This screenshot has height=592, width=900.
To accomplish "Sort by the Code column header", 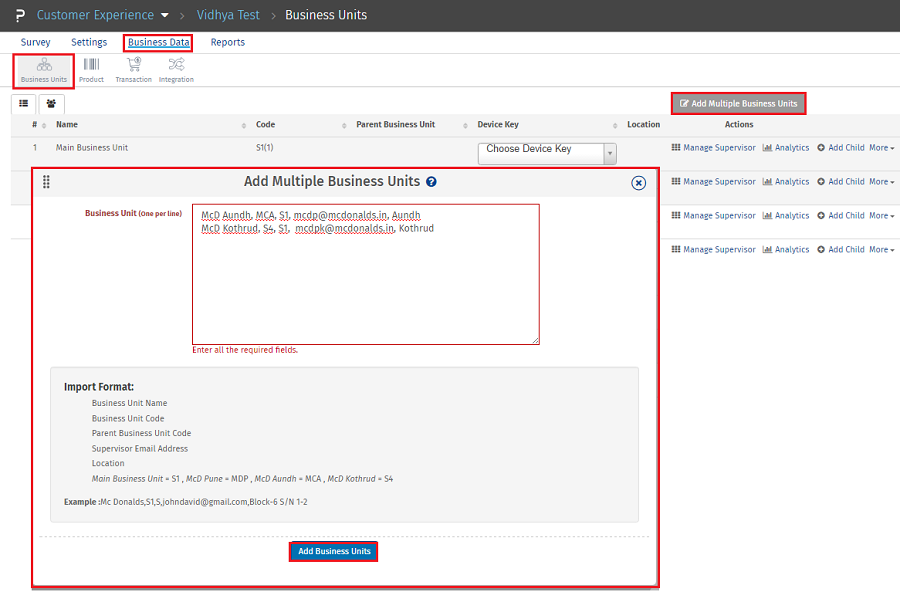I will [265, 124].
